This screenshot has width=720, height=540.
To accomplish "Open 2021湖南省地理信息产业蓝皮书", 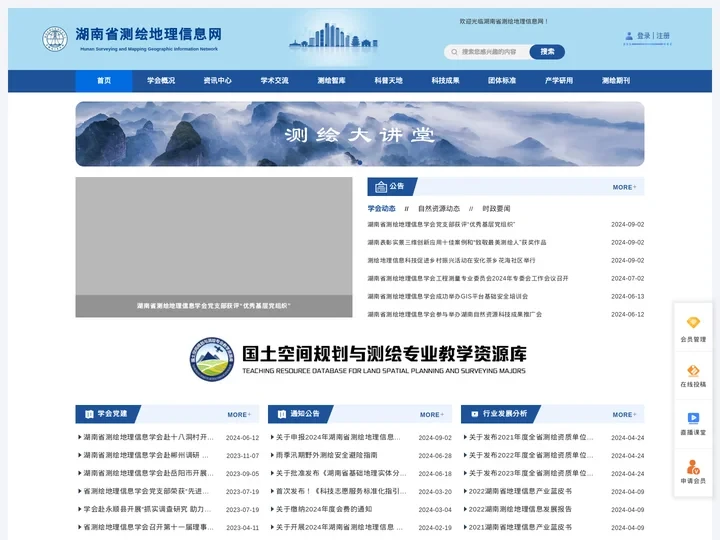I will pos(518,527).
